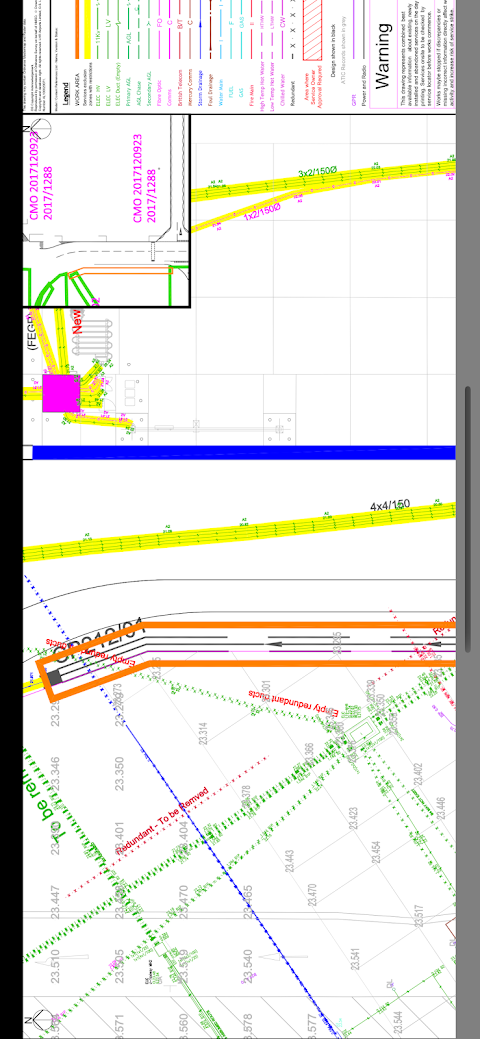Click the 'Chilled Water' legend label
The height and width of the screenshot is (1039, 480).
coord(282,89)
